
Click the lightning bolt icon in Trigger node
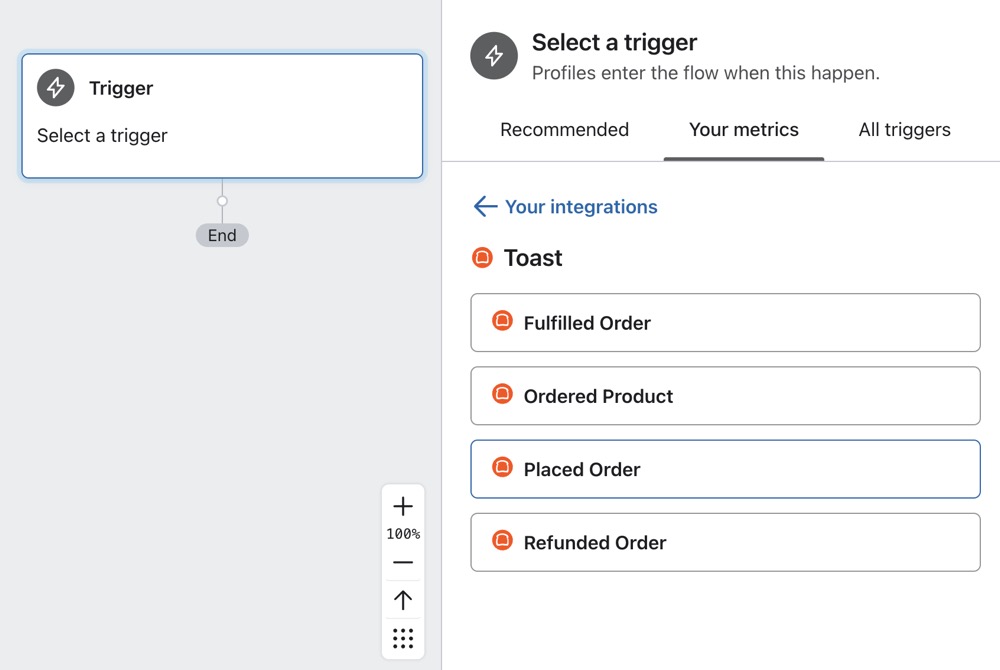[56, 88]
